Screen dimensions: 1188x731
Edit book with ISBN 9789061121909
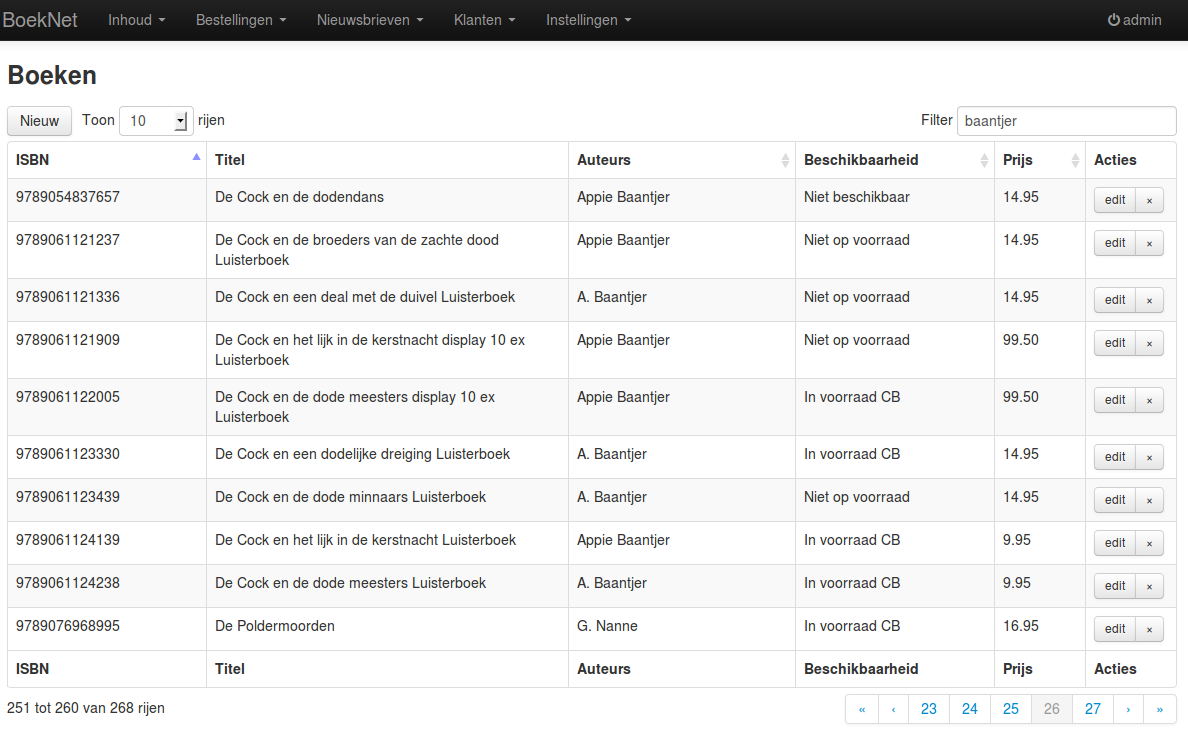tap(1115, 343)
